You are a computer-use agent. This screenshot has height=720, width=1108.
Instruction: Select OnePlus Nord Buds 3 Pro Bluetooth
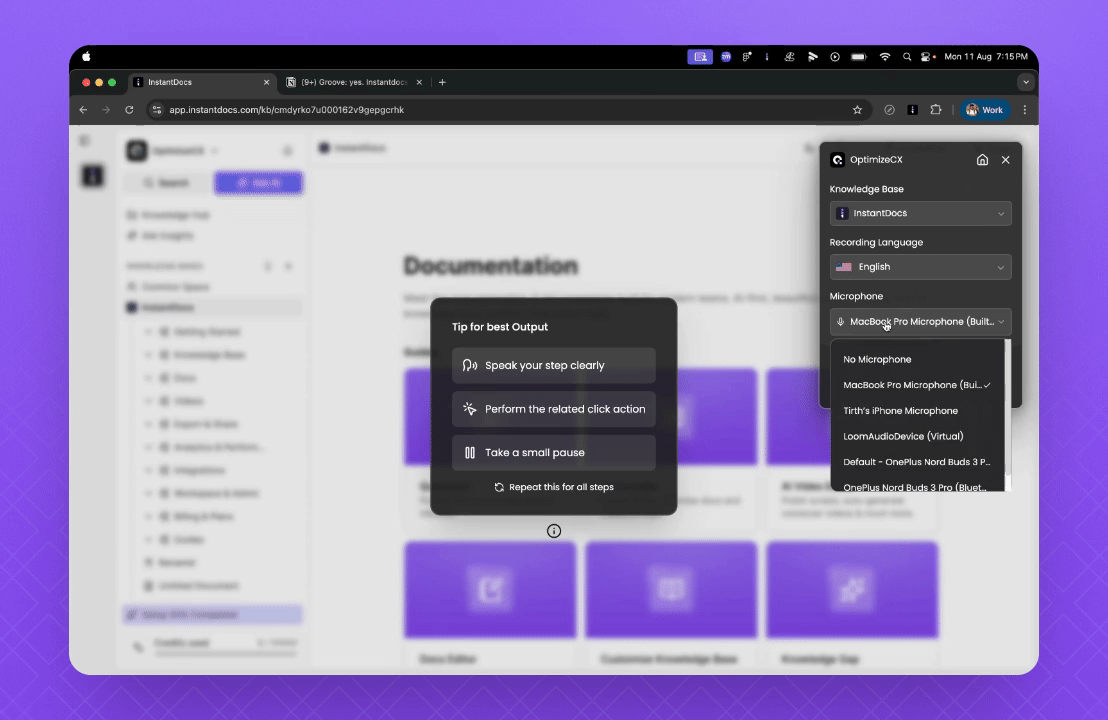coord(917,486)
